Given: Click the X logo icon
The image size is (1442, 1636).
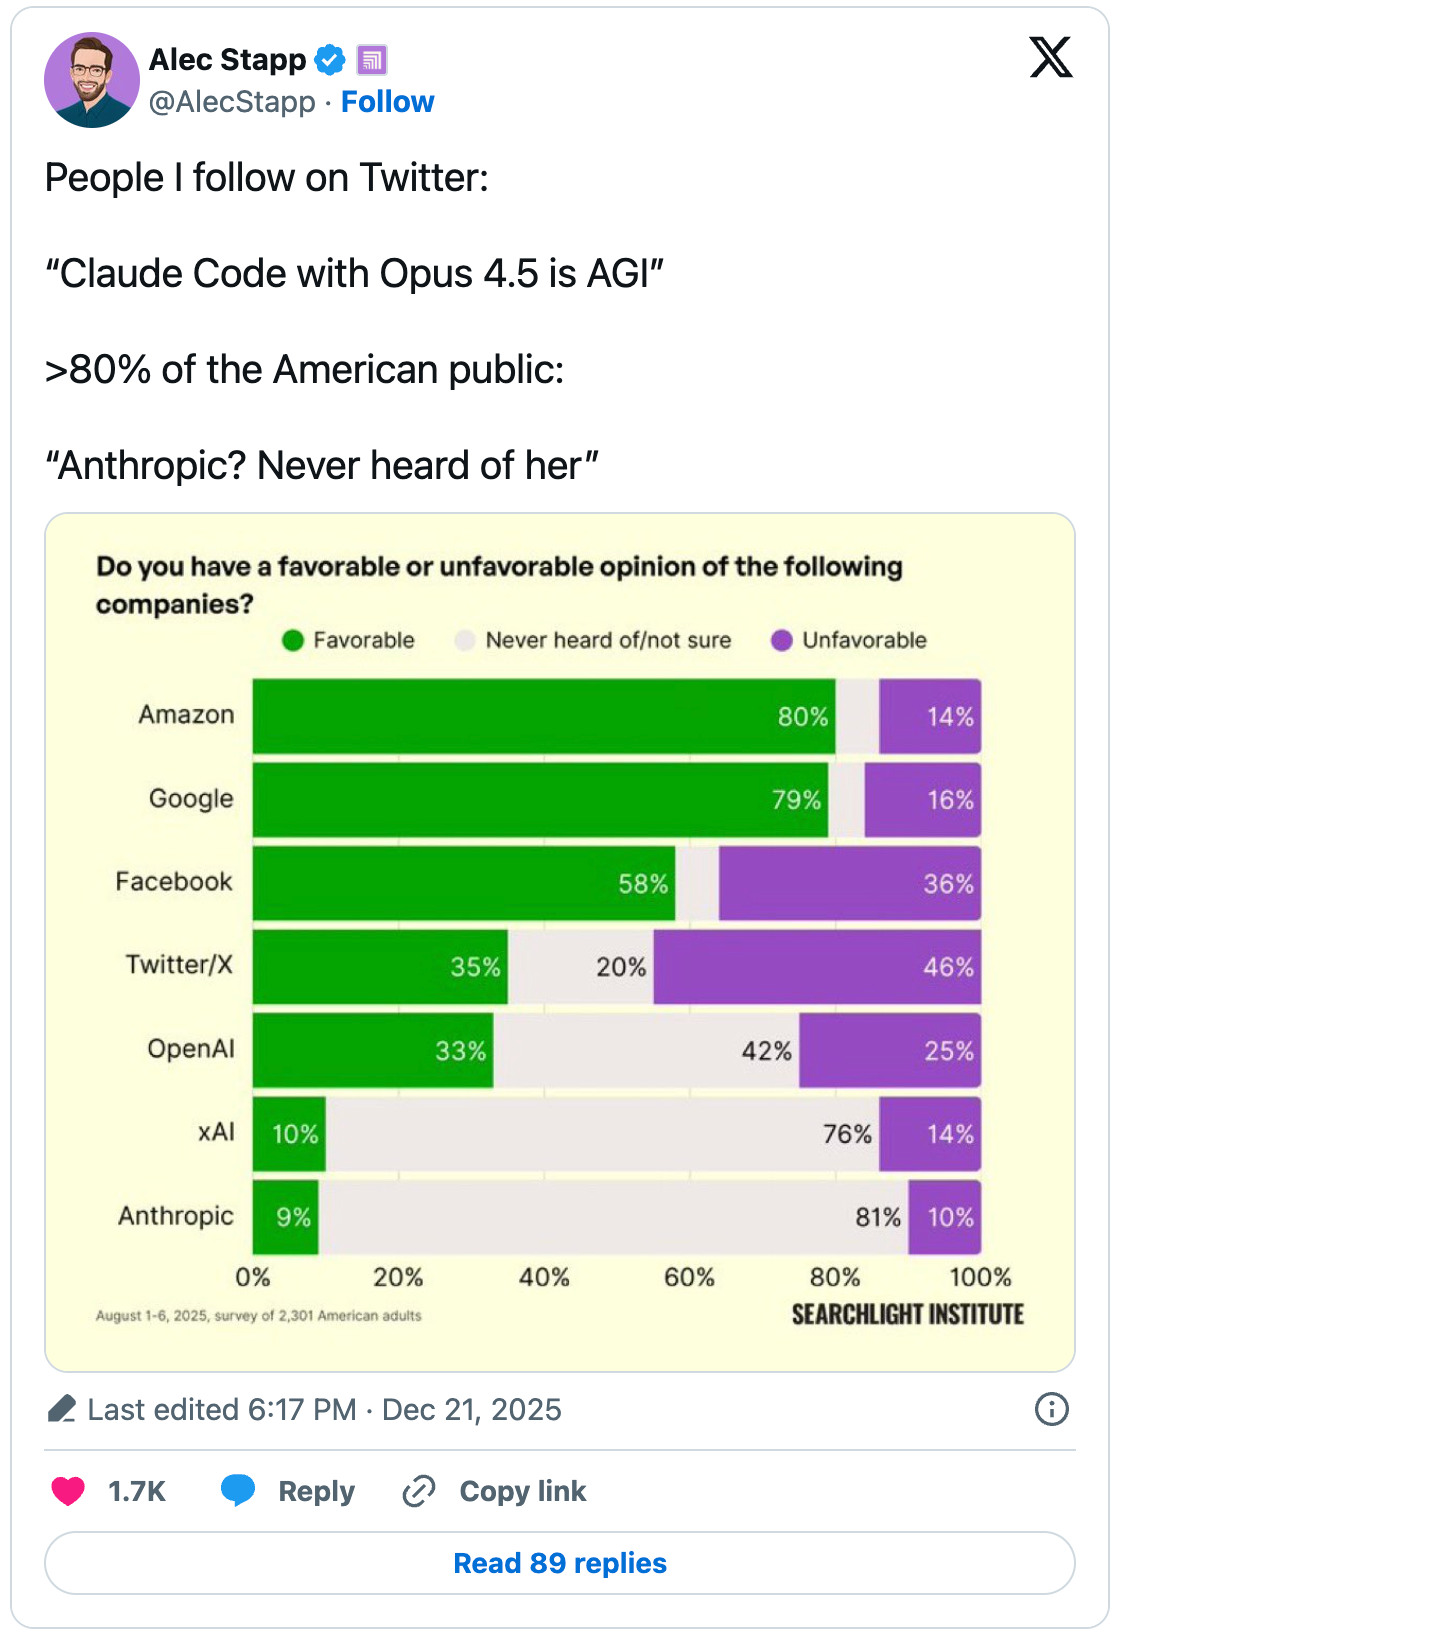Looking at the screenshot, I should point(1050,57).
